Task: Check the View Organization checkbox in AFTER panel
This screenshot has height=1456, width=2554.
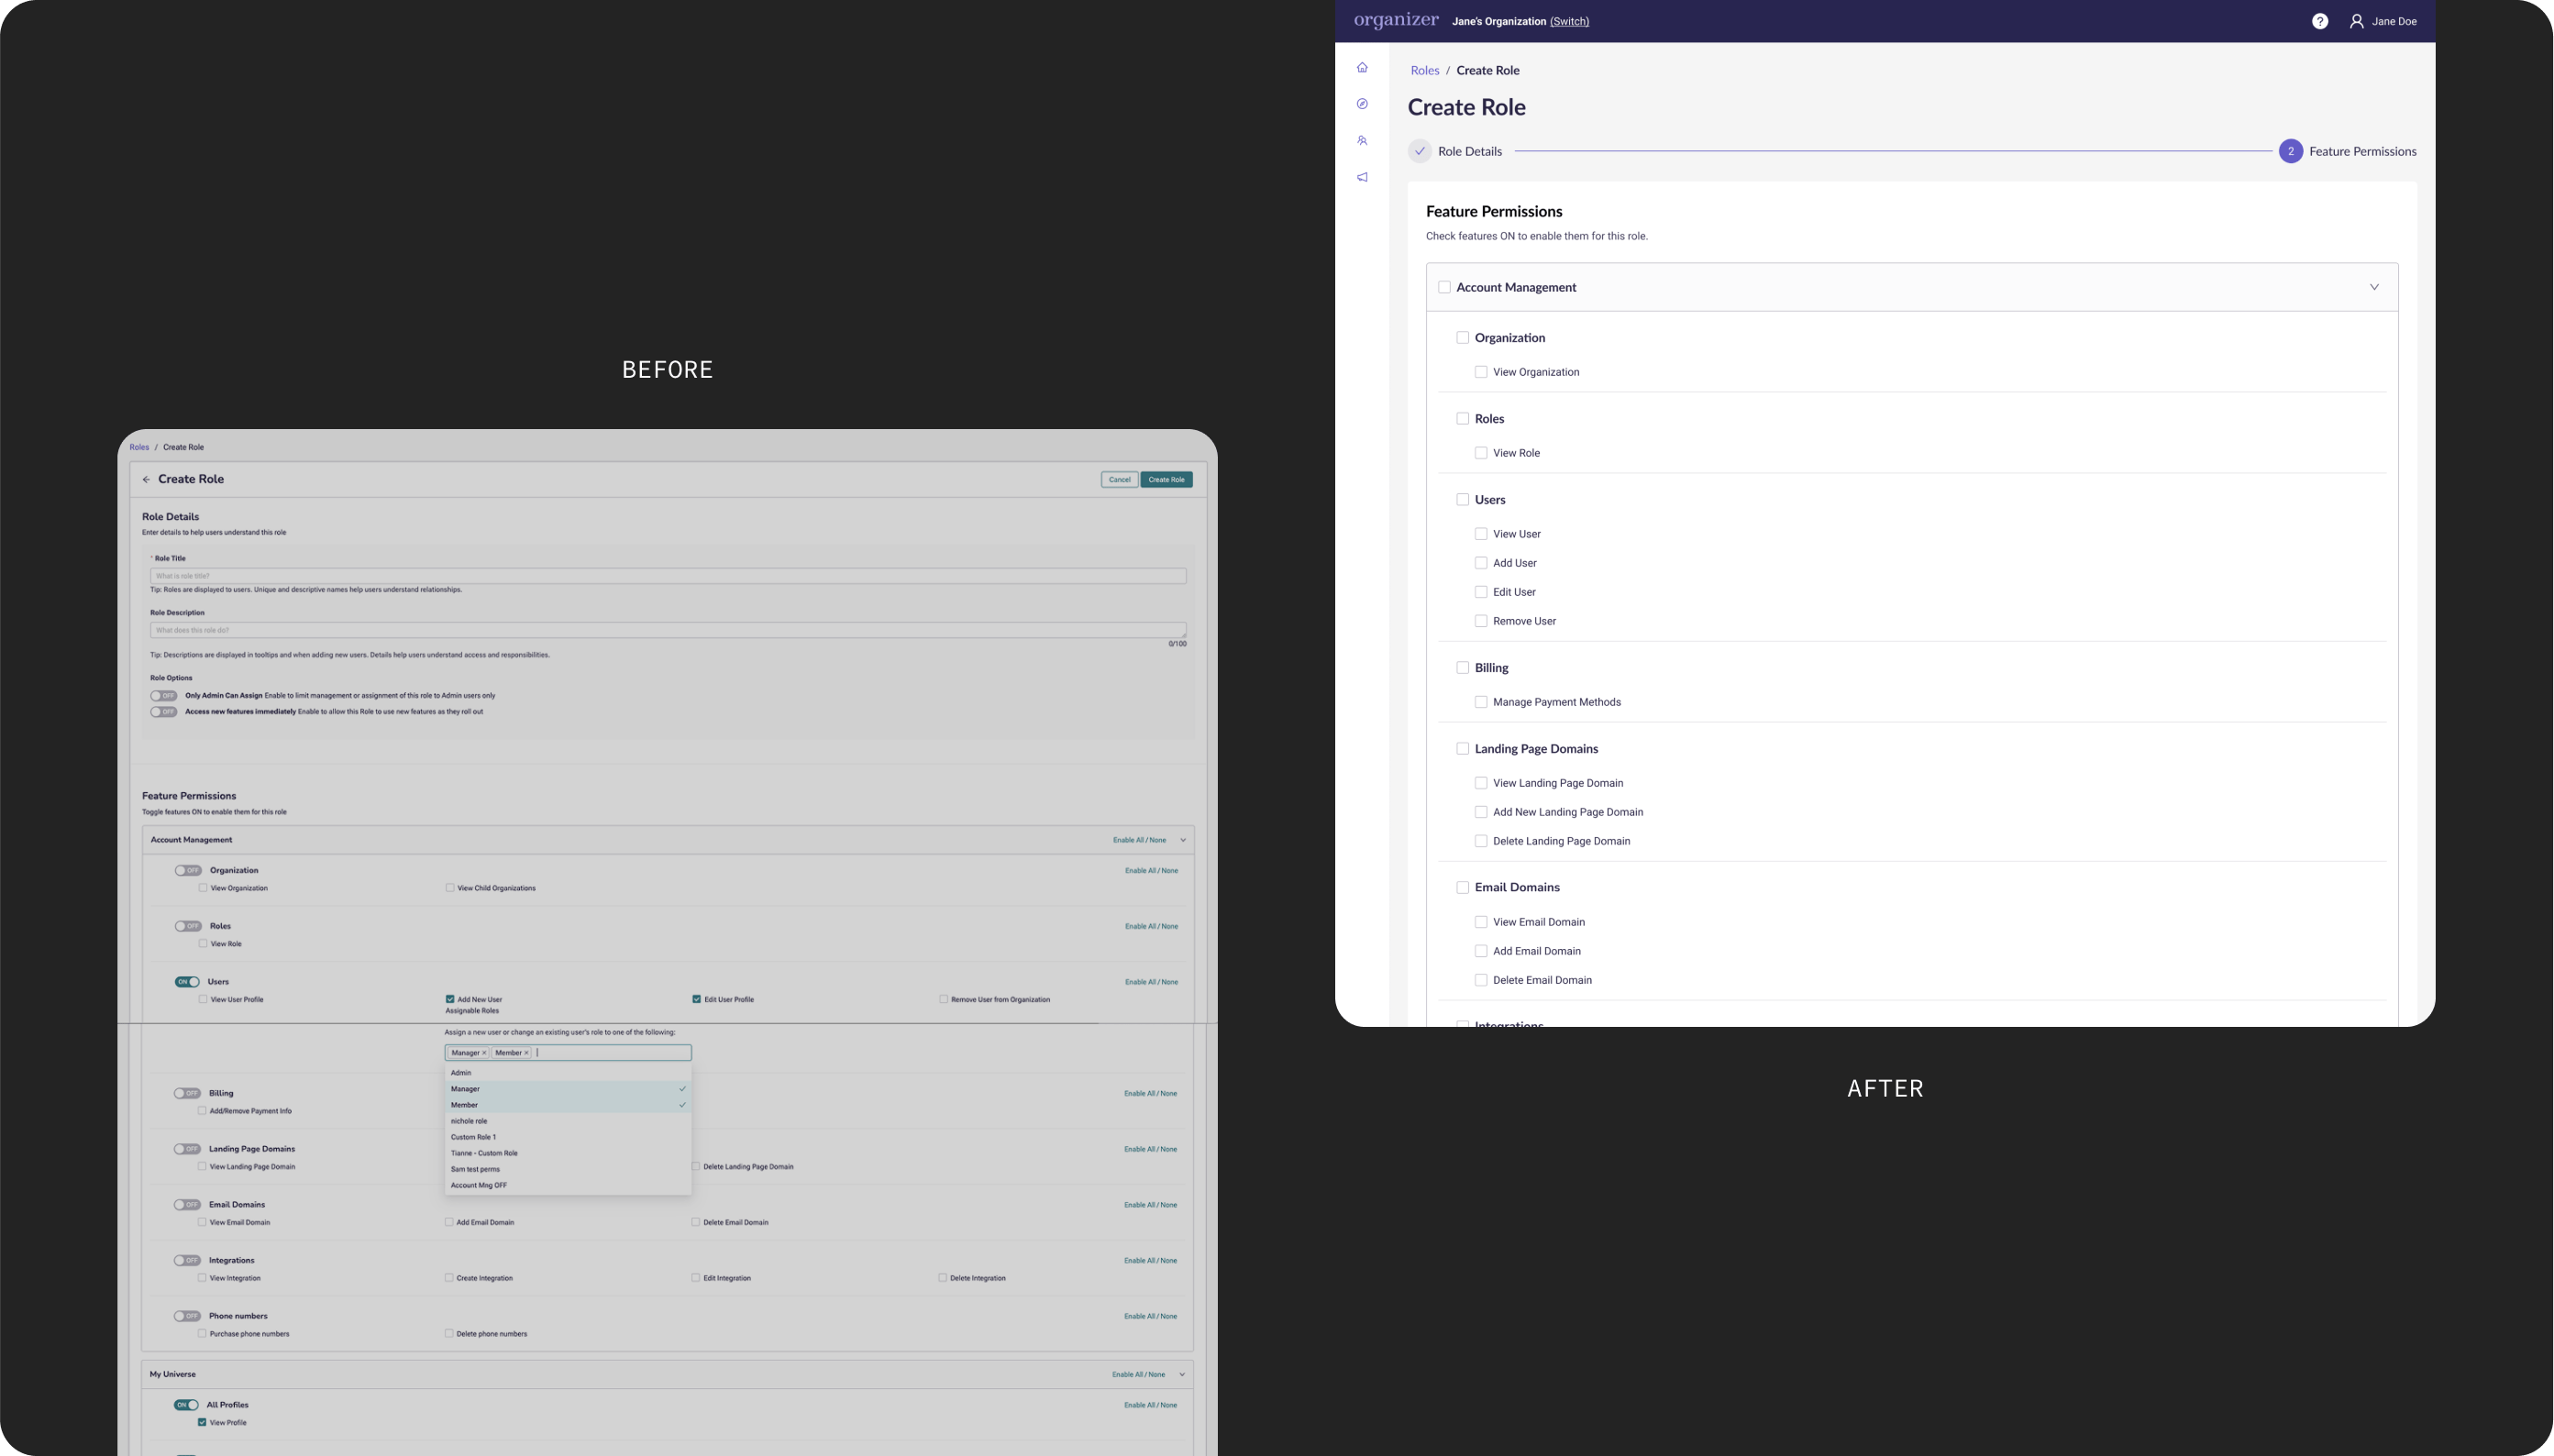Action: 1481,372
